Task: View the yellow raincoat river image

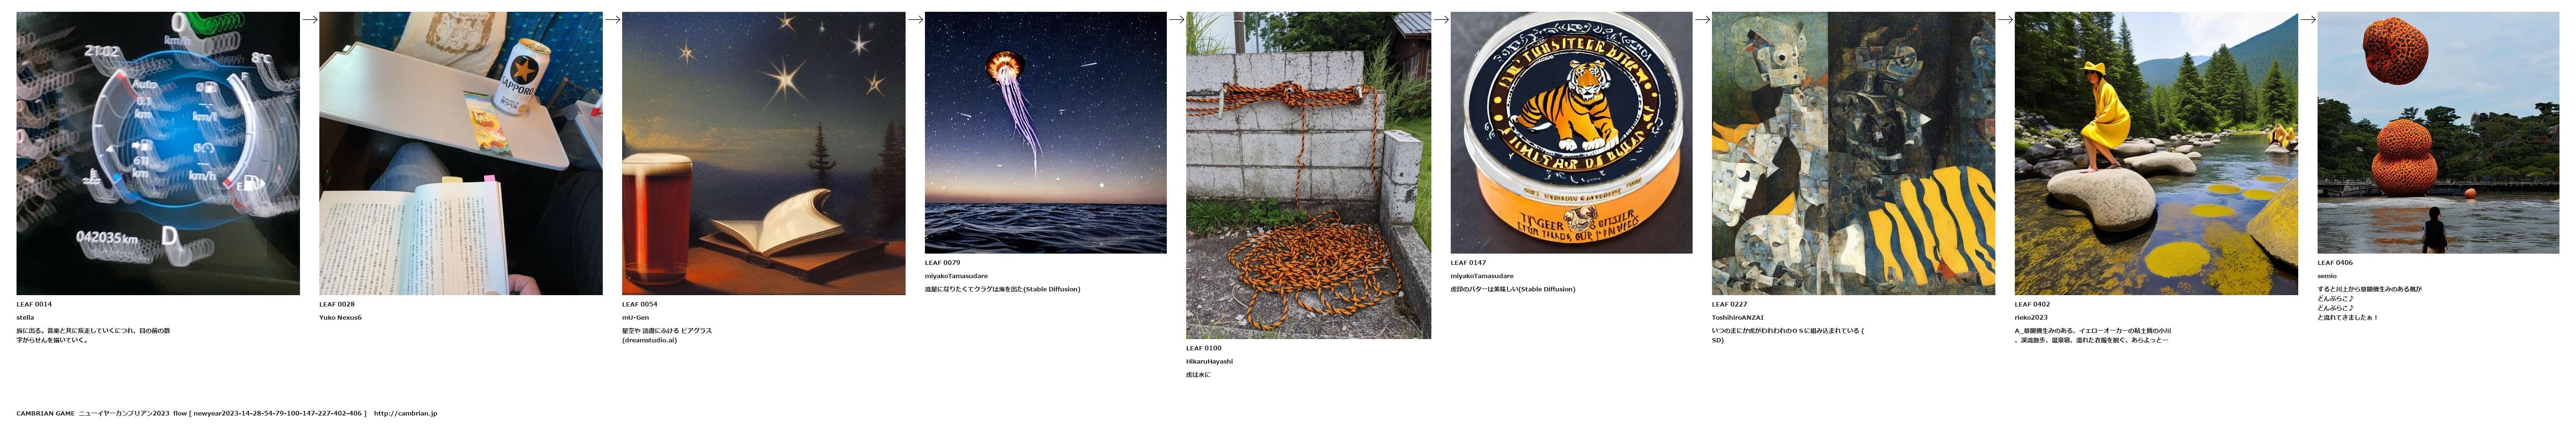Action: 2156,153
